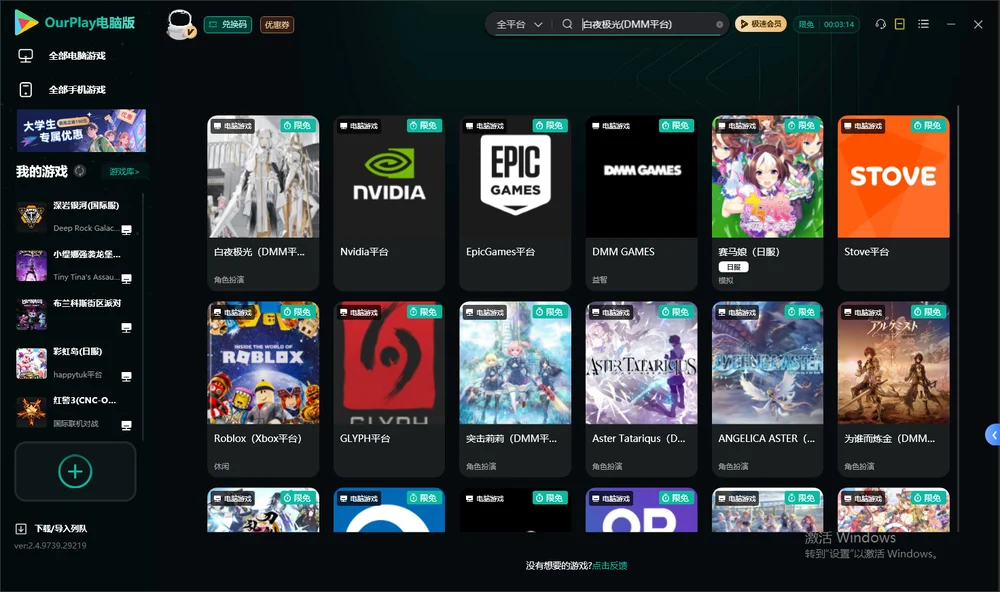
Task: Open customer service headset icon
Action: pyautogui.click(x=881, y=24)
